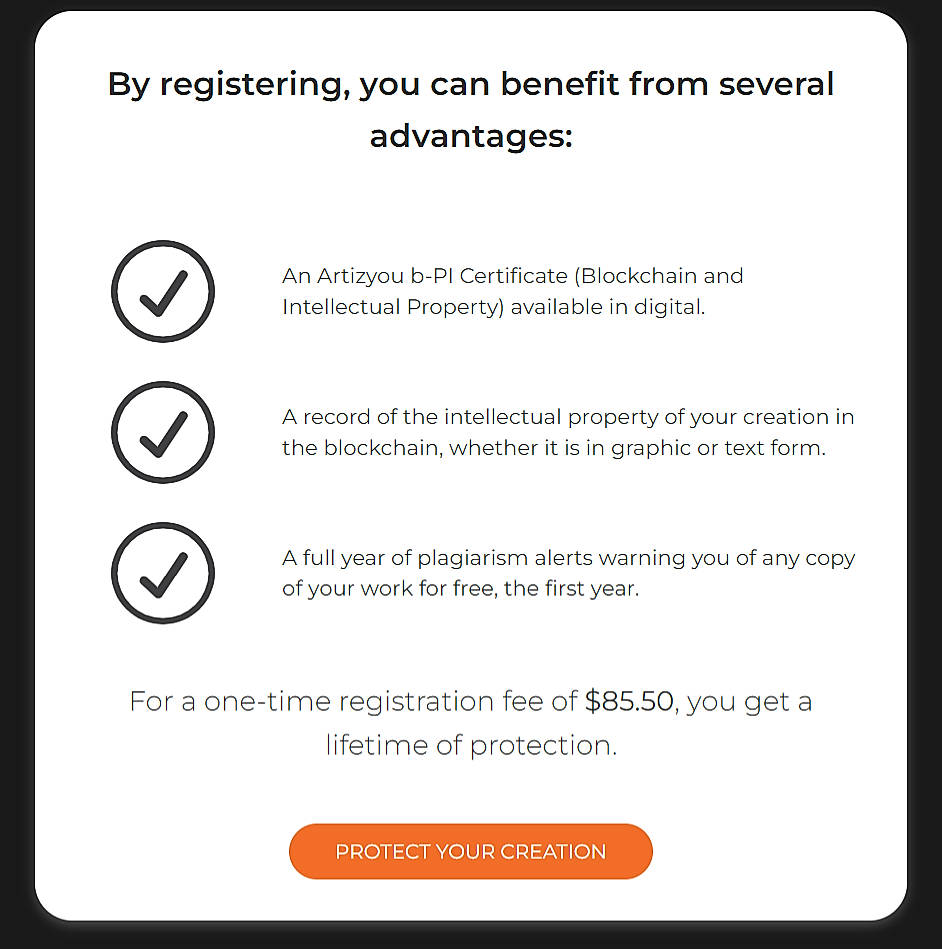The width and height of the screenshot is (942, 949).
Task: Click the heading about registering advantages
Action: (470, 108)
